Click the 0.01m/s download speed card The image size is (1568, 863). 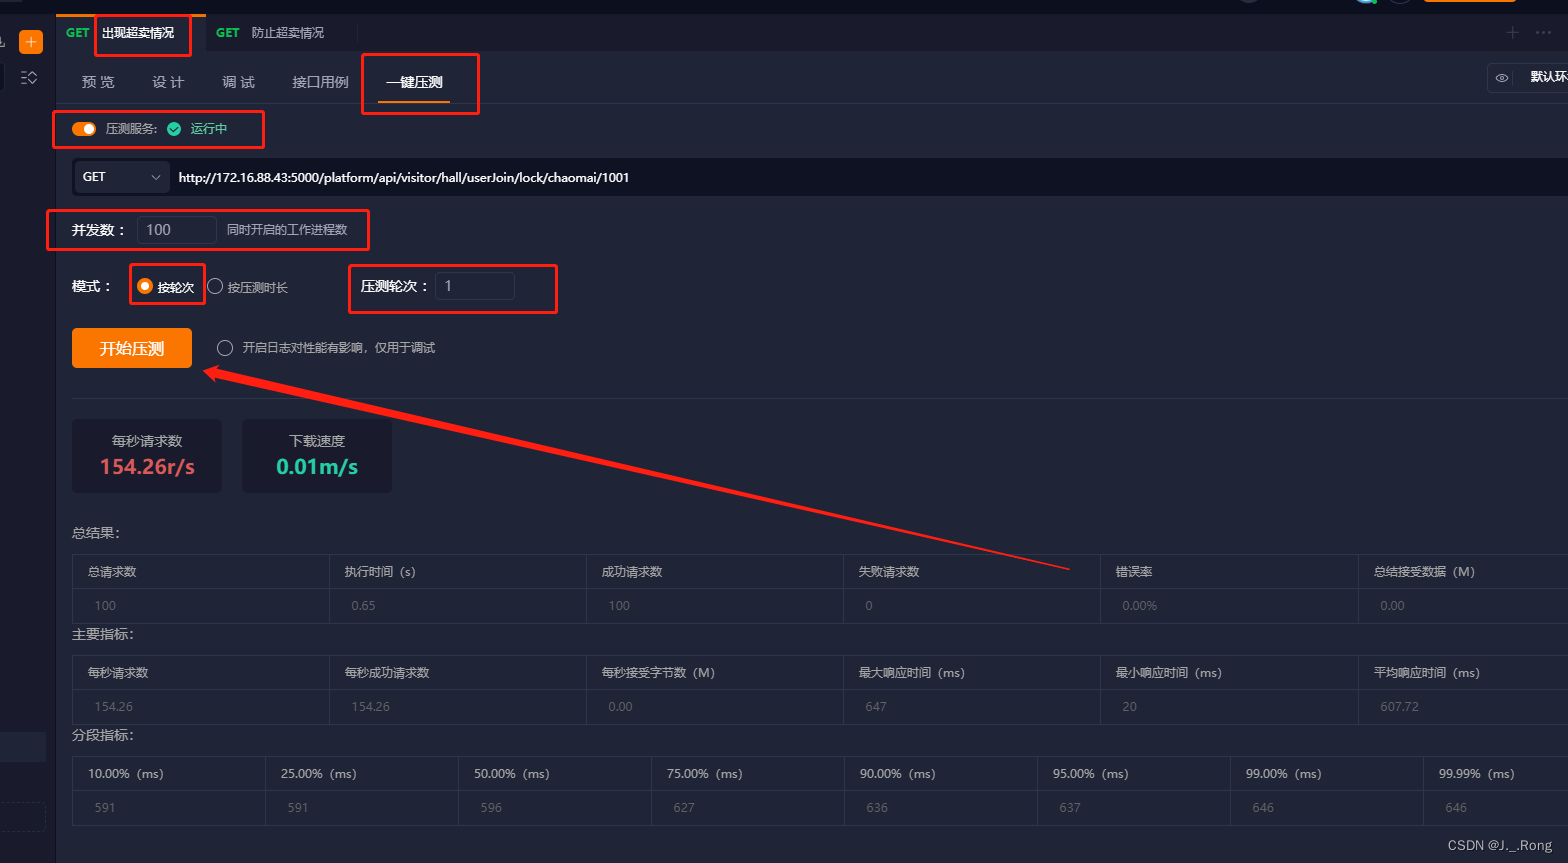[x=317, y=456]
